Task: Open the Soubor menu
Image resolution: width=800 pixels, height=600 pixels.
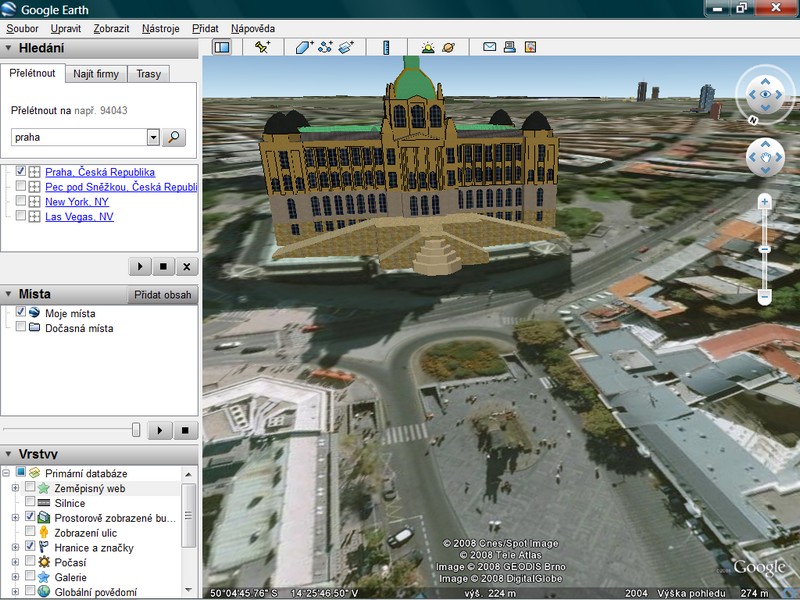Action: pos(22,29)
